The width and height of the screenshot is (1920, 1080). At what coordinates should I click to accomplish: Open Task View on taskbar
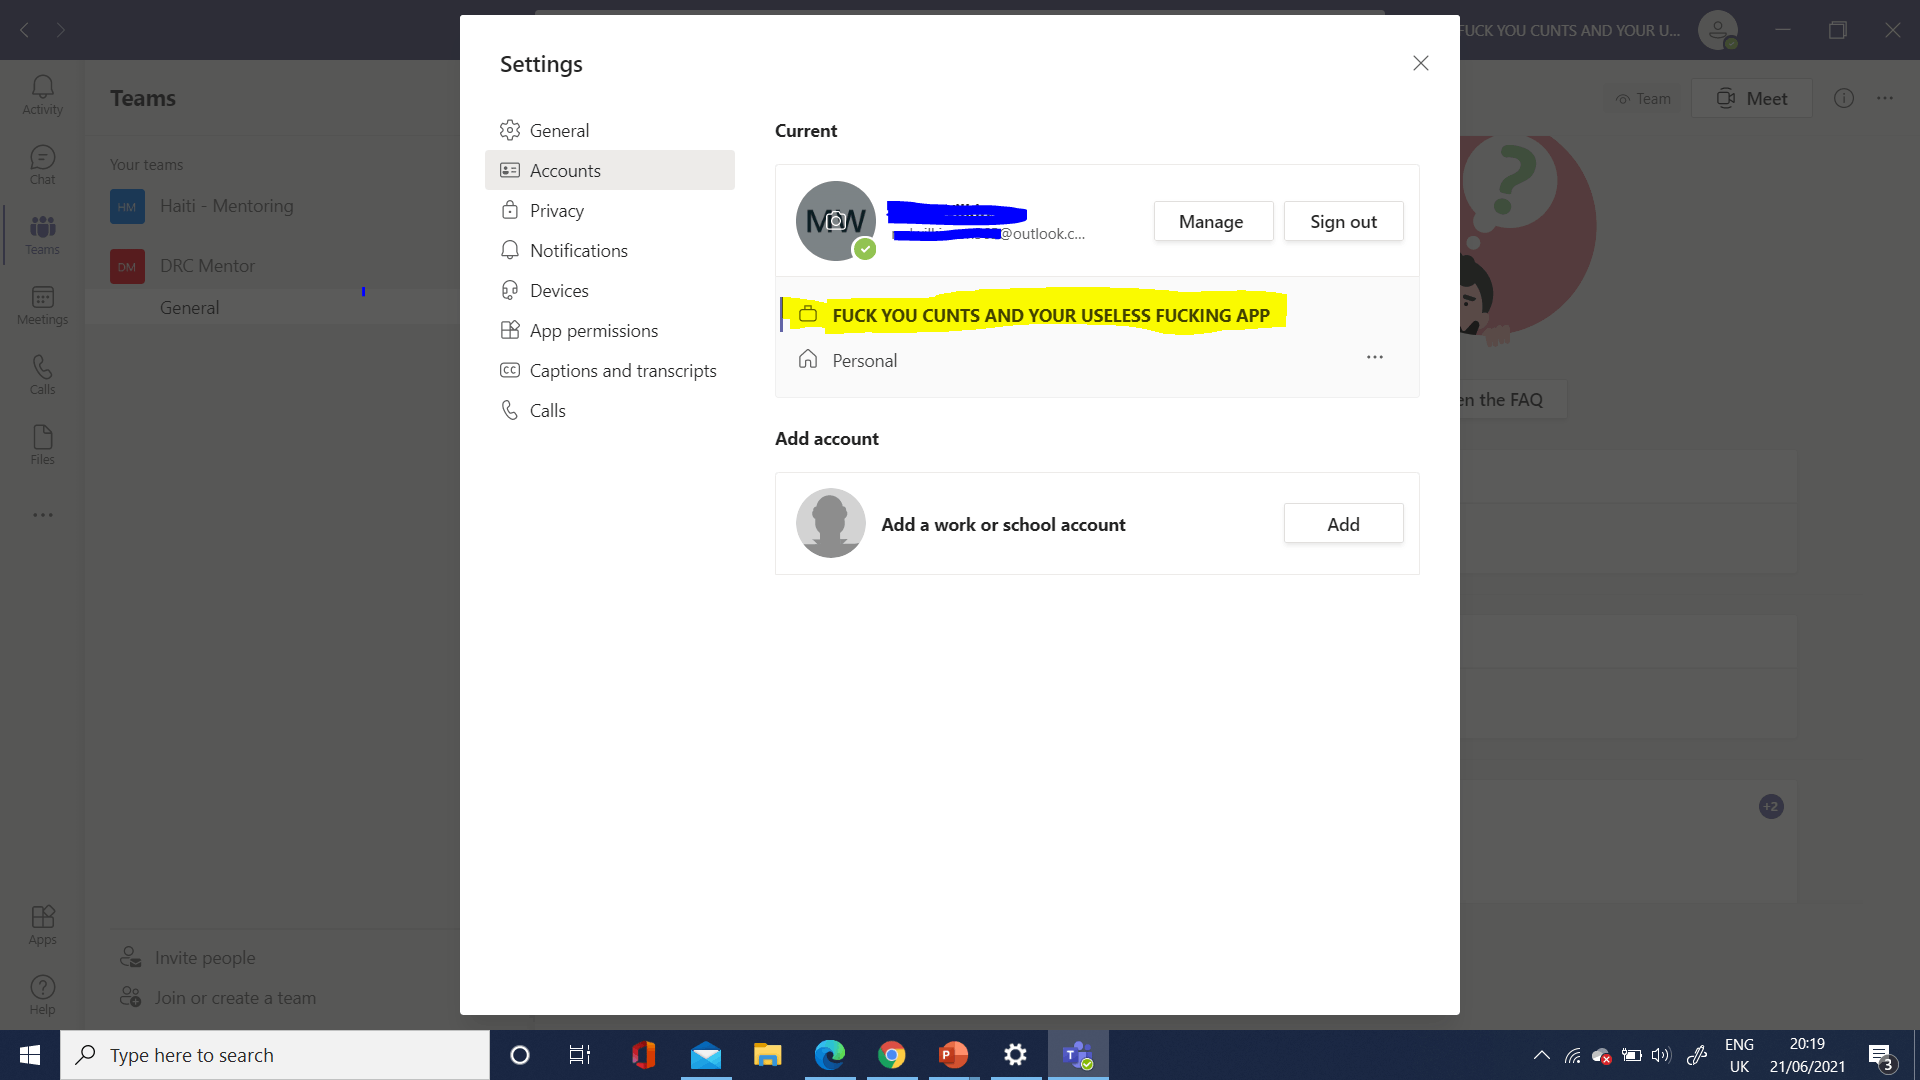click(580, 1055)
